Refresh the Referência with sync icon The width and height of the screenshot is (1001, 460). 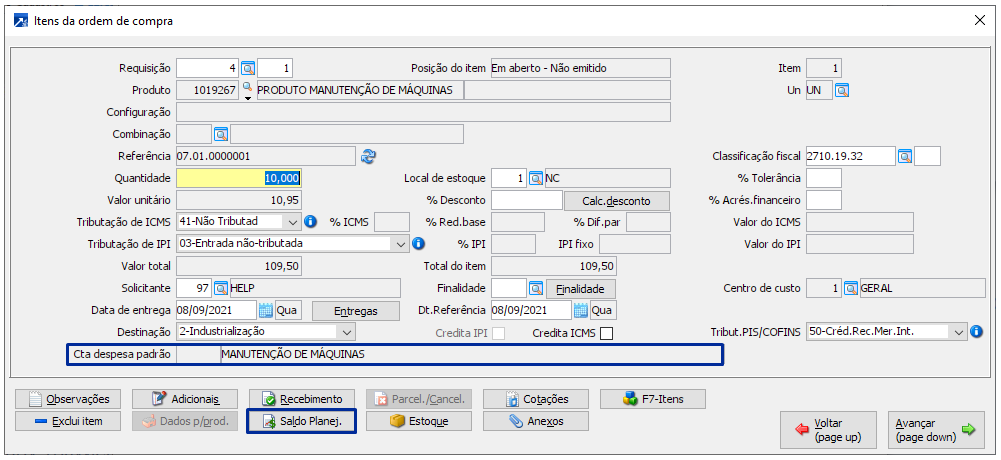(368, 156)
